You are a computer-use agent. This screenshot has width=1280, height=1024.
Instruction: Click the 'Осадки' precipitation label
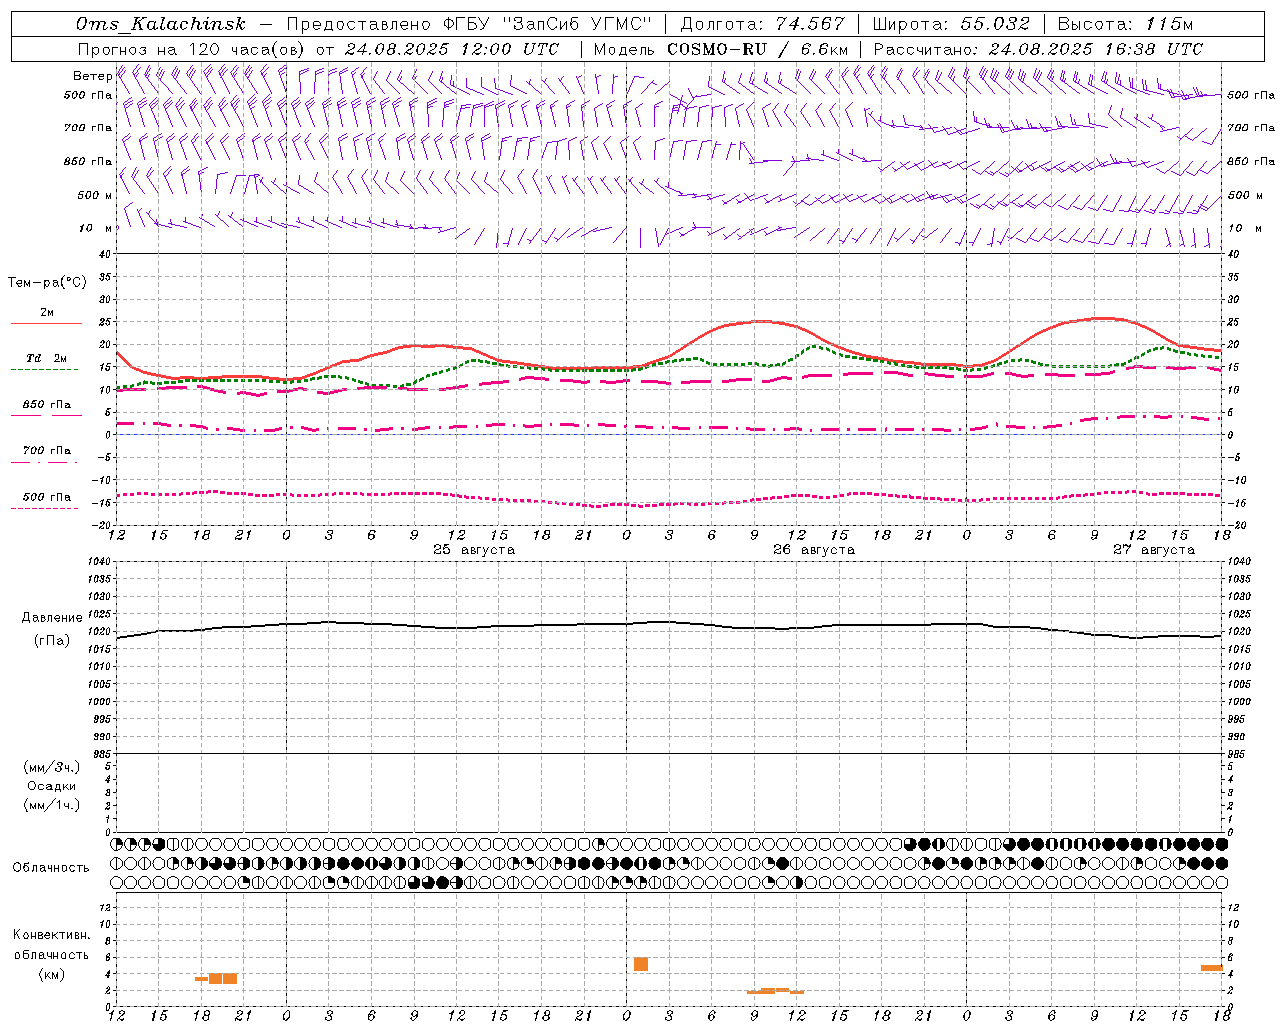click(52, 786)
